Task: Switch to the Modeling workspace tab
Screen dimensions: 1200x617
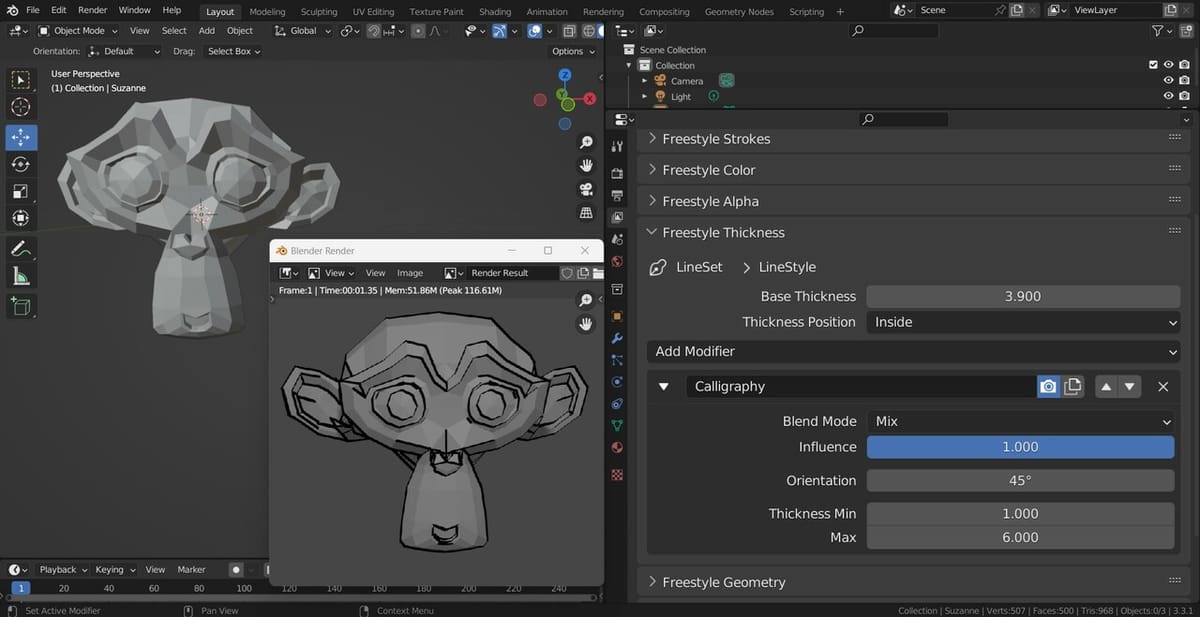Action: 267,12
